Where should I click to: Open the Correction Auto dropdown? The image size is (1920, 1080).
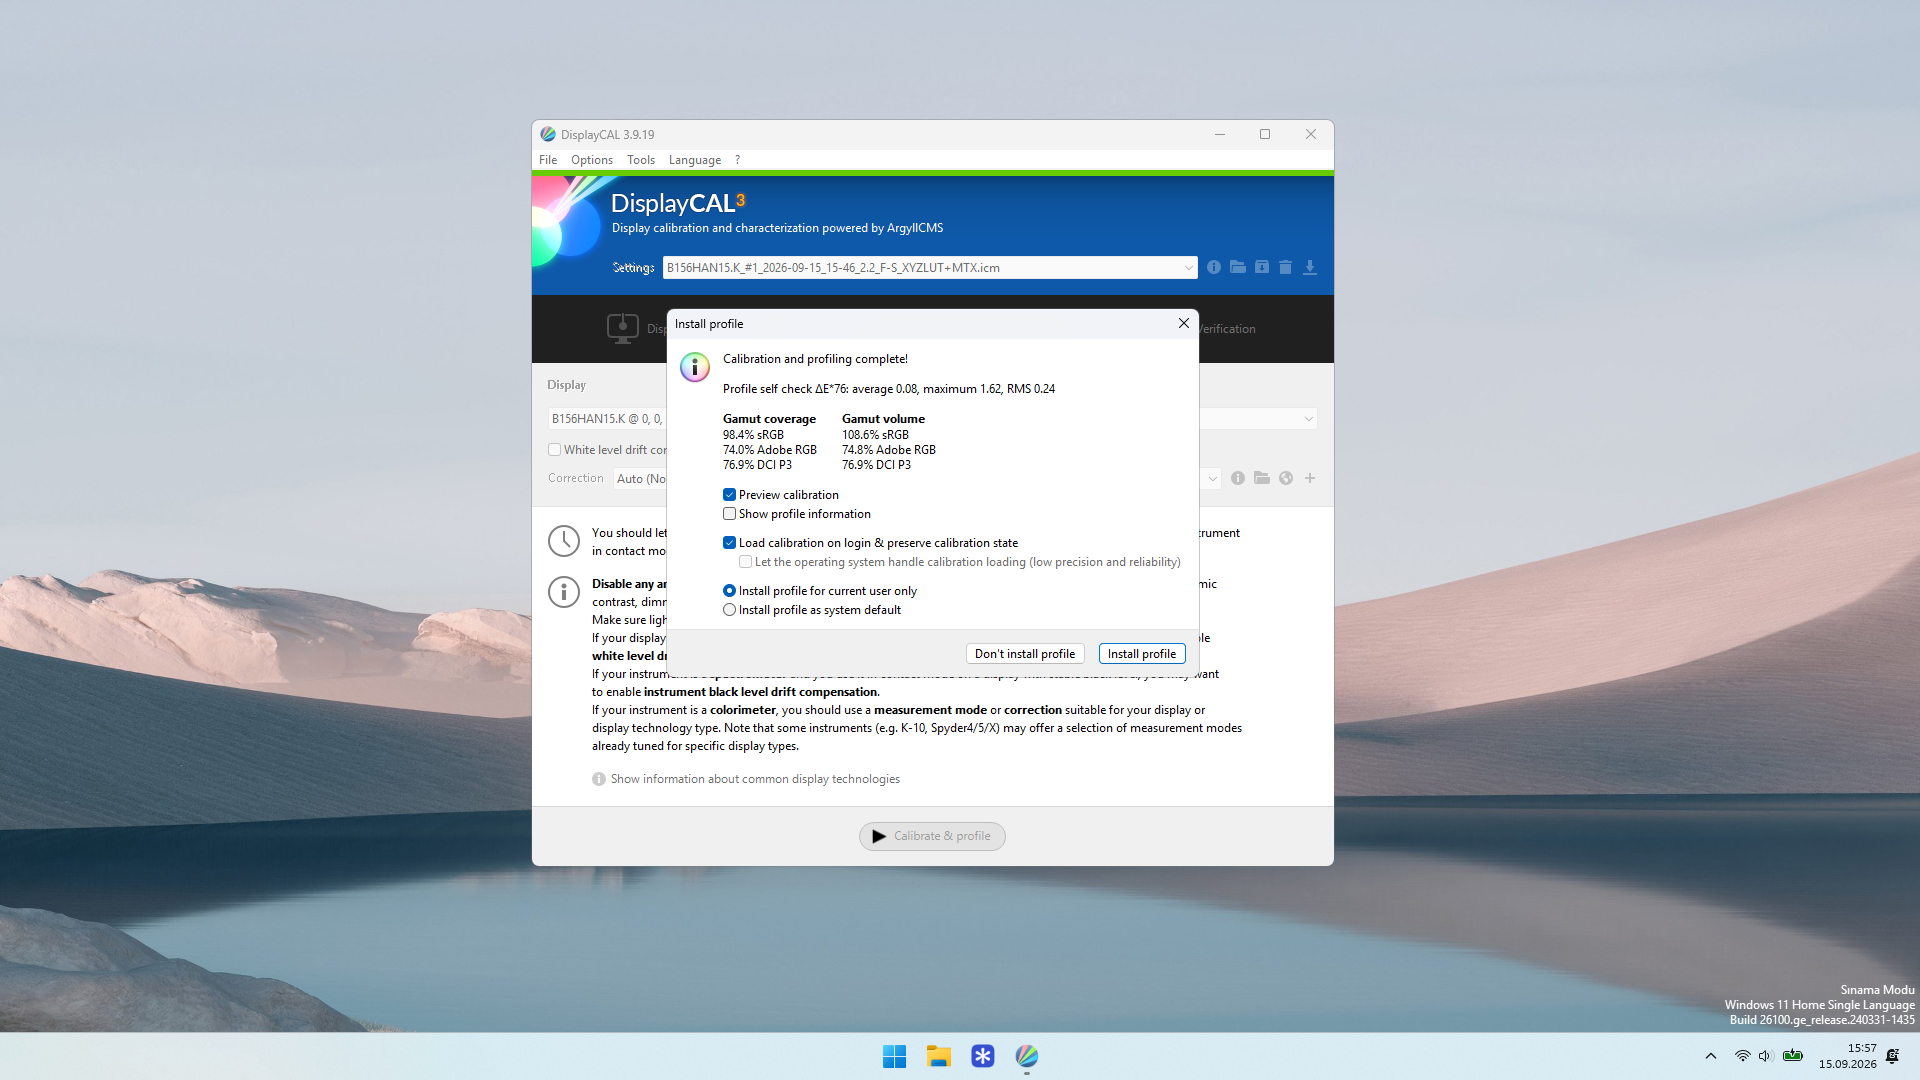(x=640, y=478)
